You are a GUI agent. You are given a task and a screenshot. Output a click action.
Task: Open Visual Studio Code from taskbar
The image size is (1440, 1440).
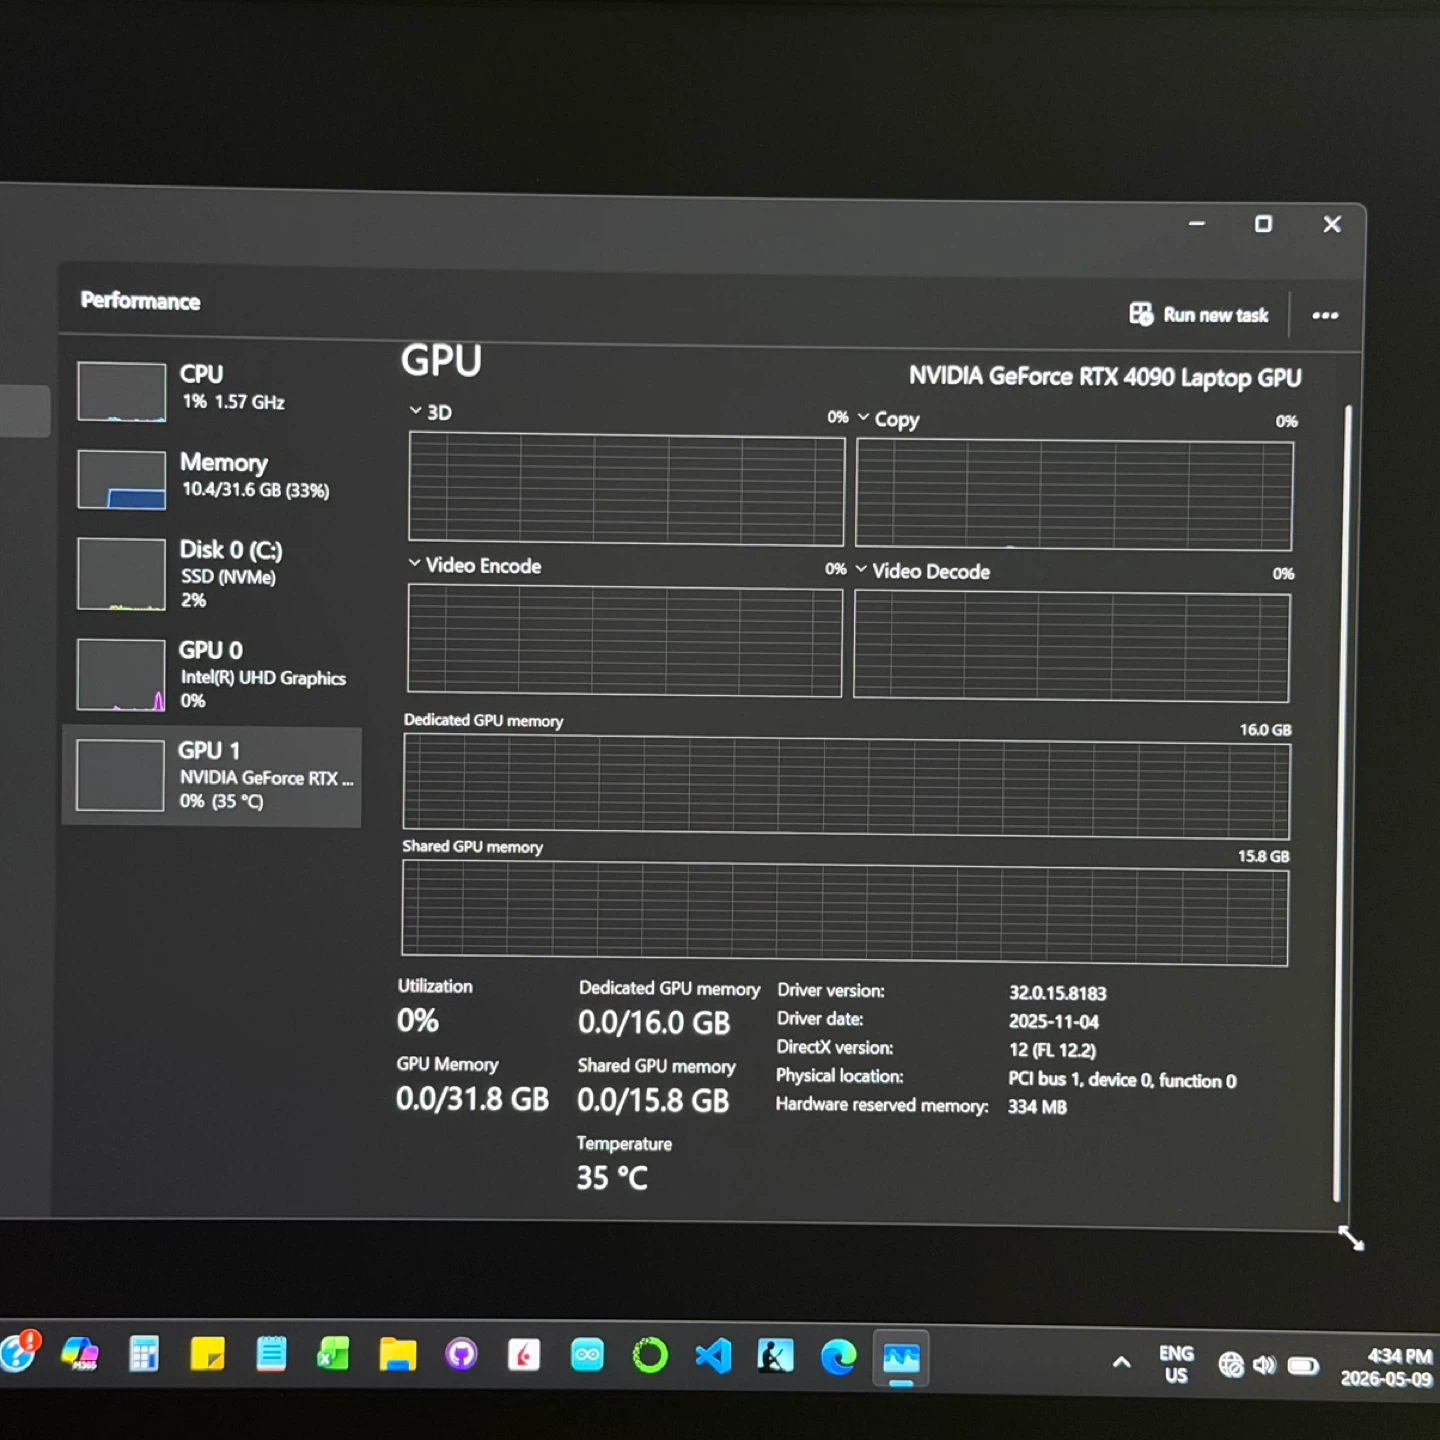(713, 1357)
